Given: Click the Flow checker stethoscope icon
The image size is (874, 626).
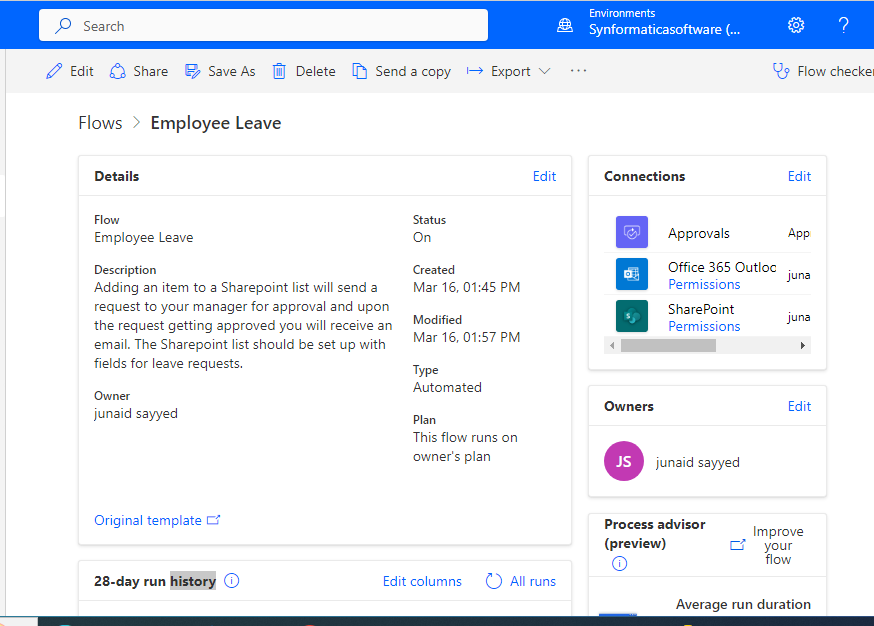Looking at the screenshot, I should [x=781, y=71].
